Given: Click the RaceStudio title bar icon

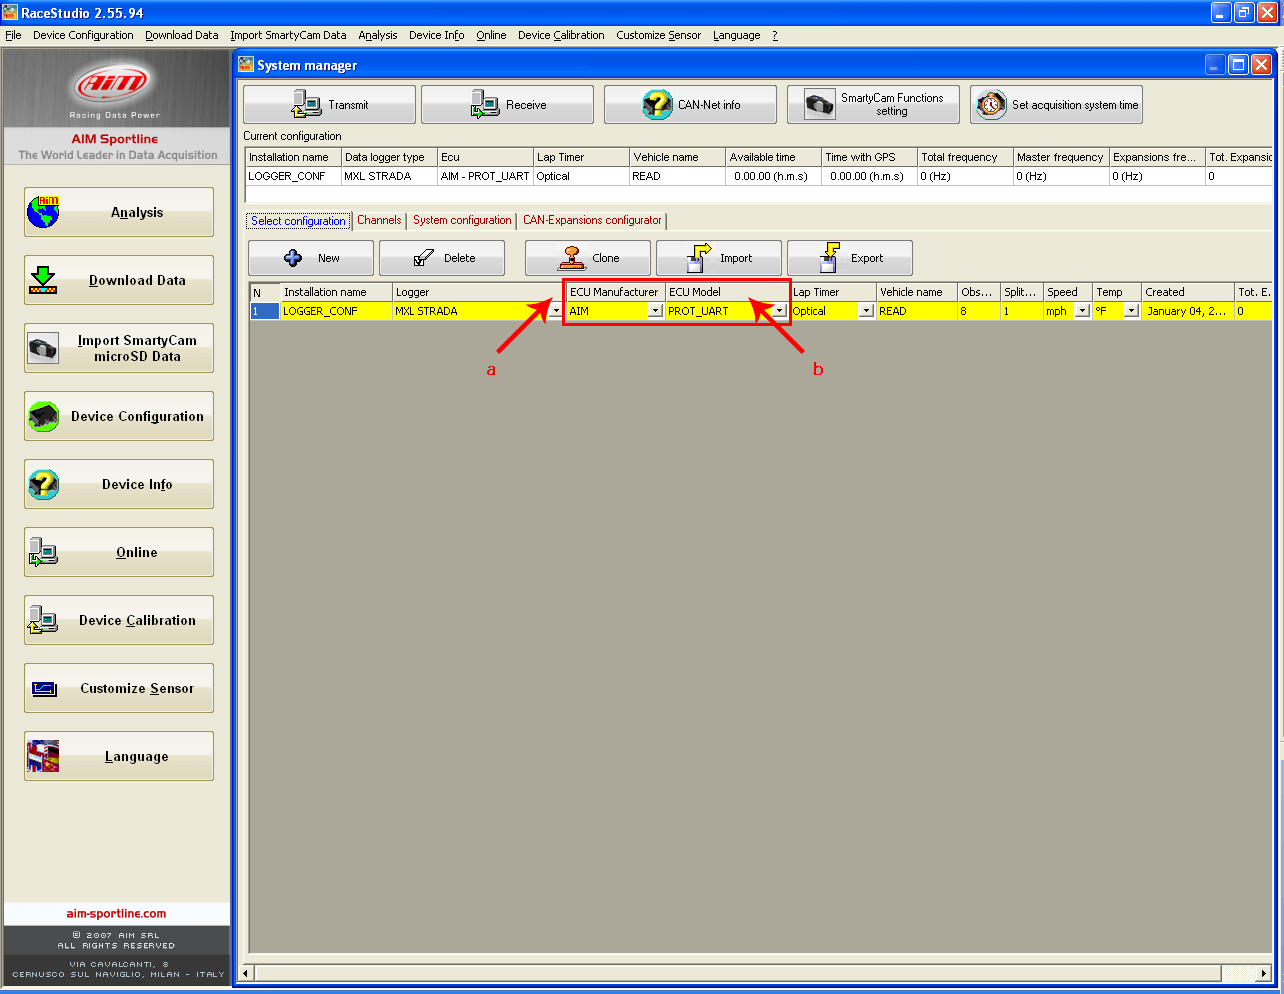Looking at the screenshot, I should coord(10,12).
